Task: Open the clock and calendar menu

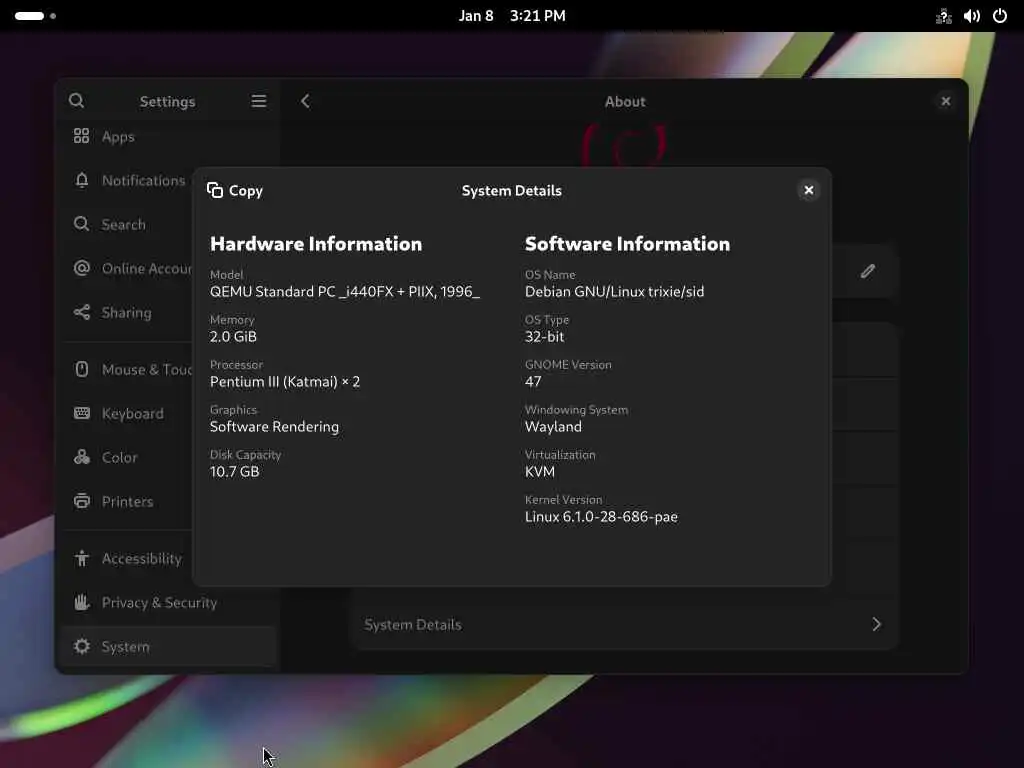Action: [x=512, y=16]
